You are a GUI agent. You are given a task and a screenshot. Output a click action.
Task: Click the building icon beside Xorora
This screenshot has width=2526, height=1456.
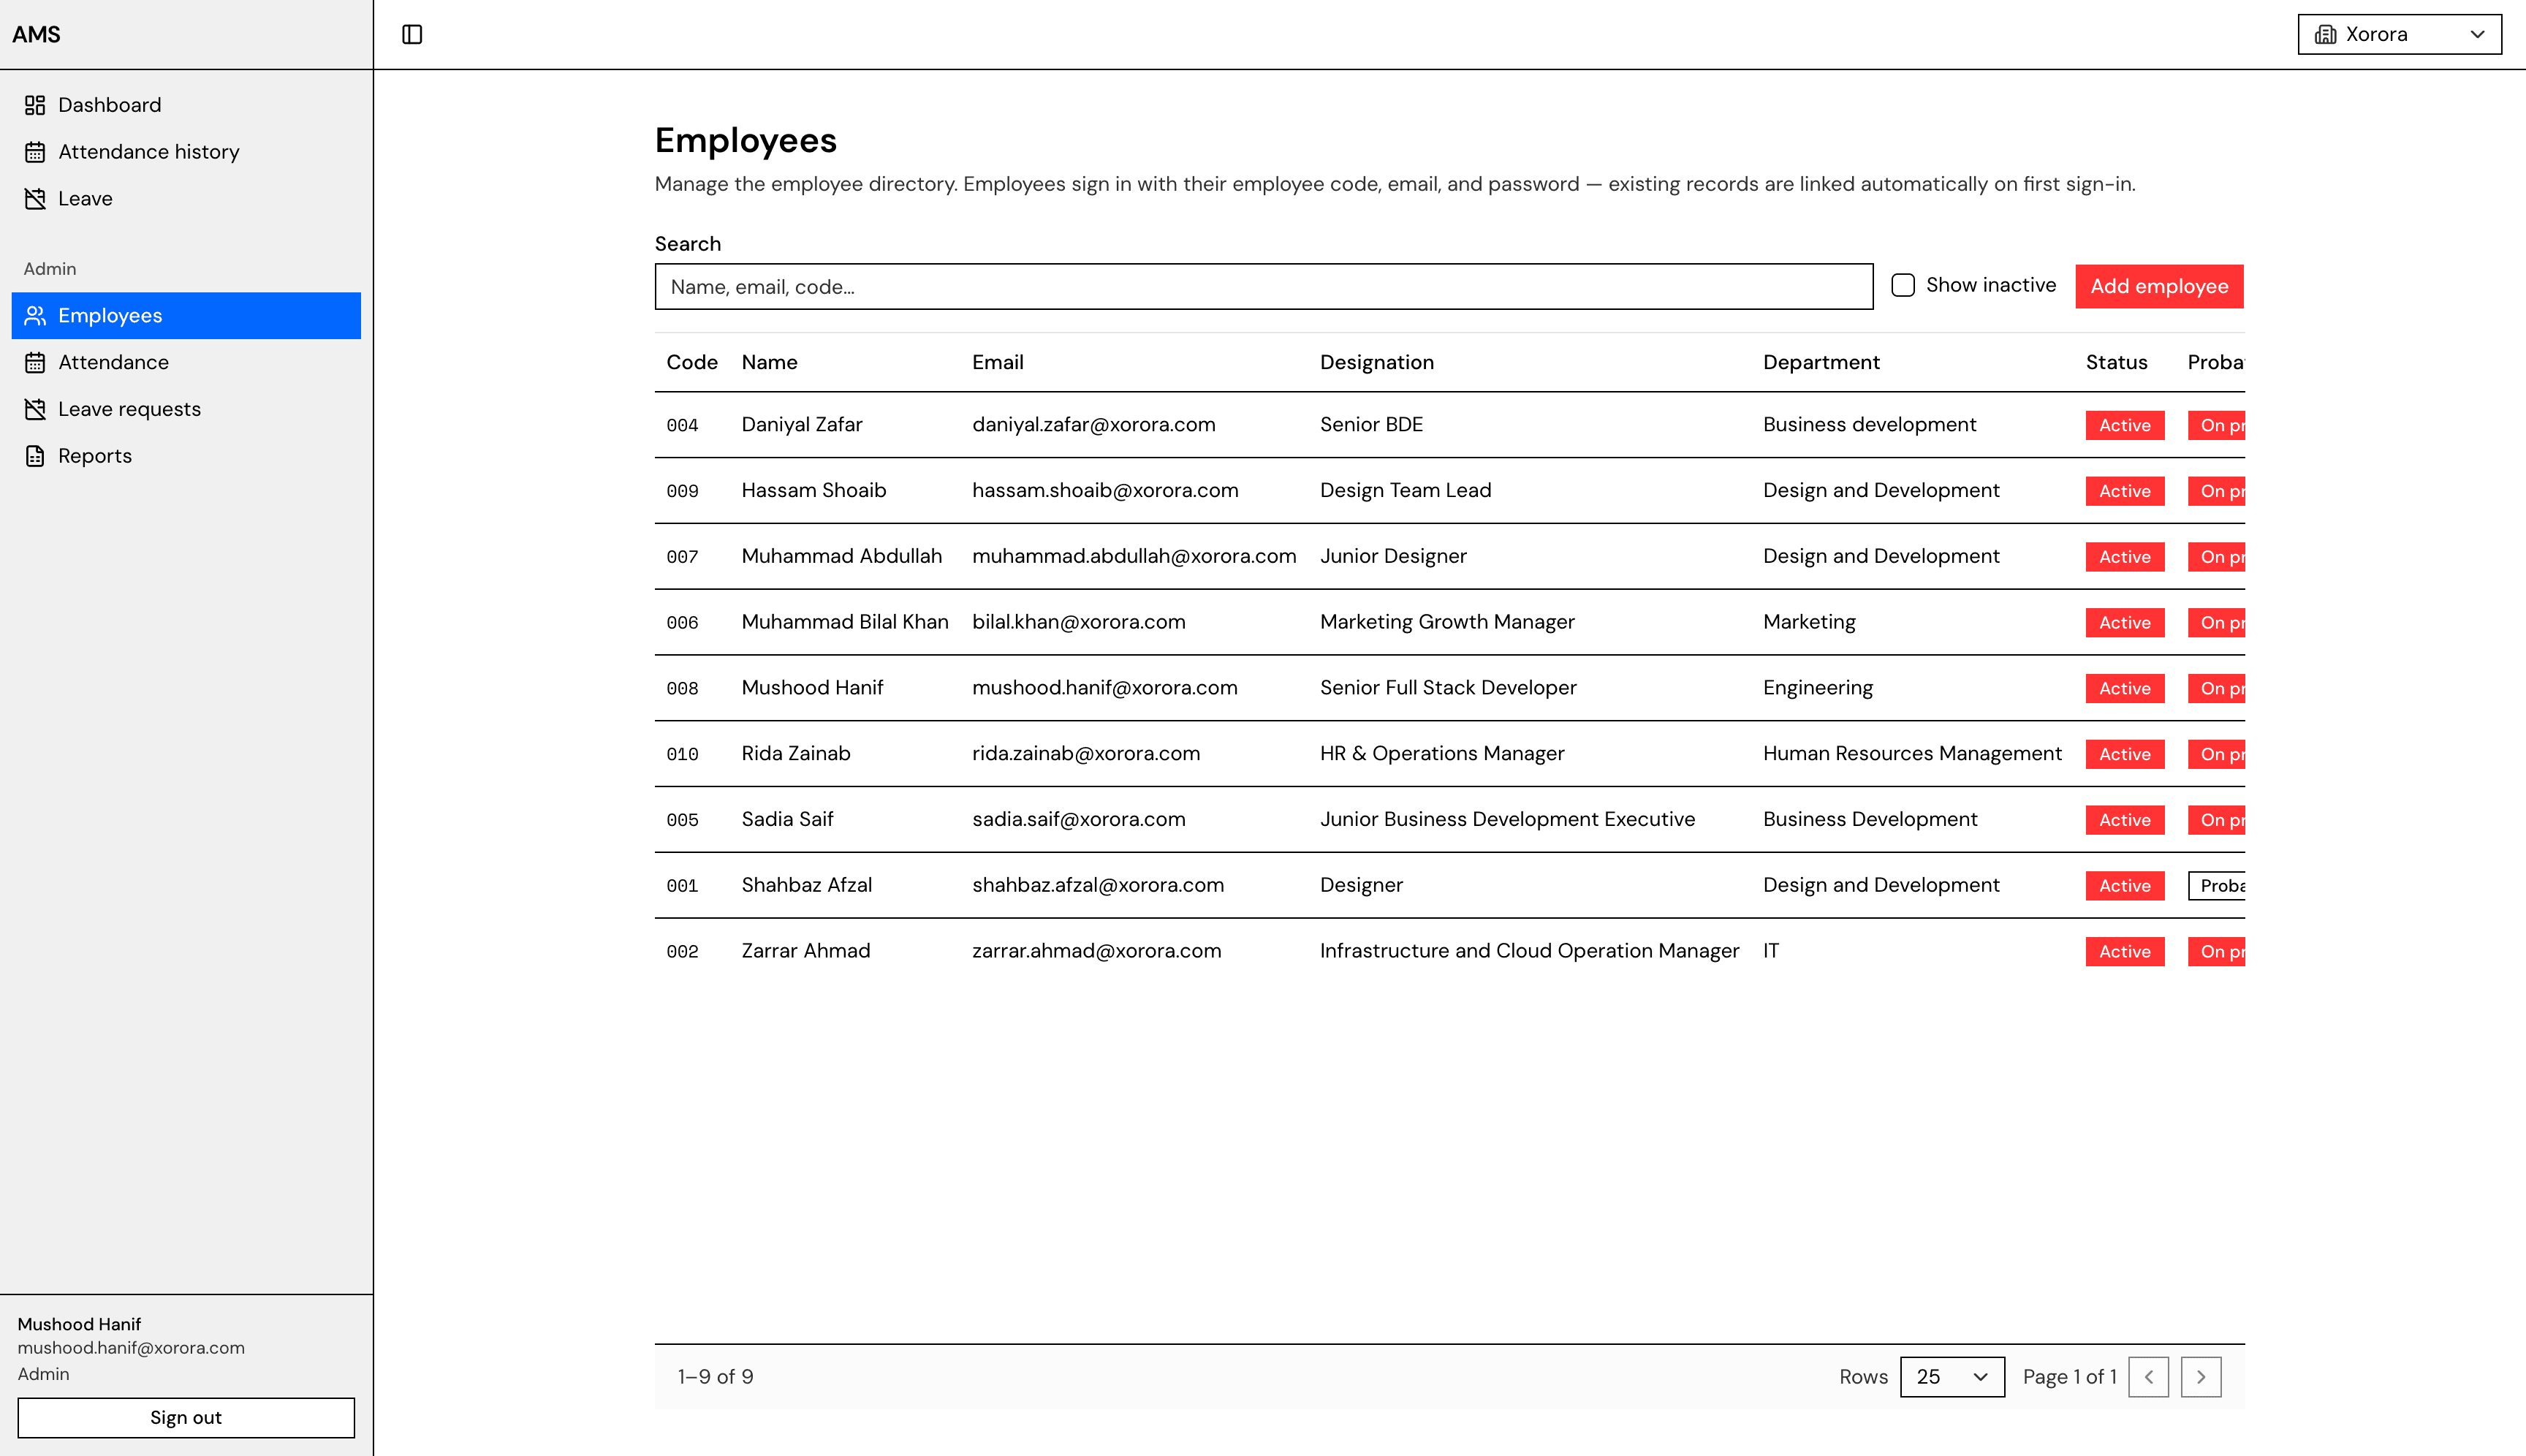[2326, 34]
